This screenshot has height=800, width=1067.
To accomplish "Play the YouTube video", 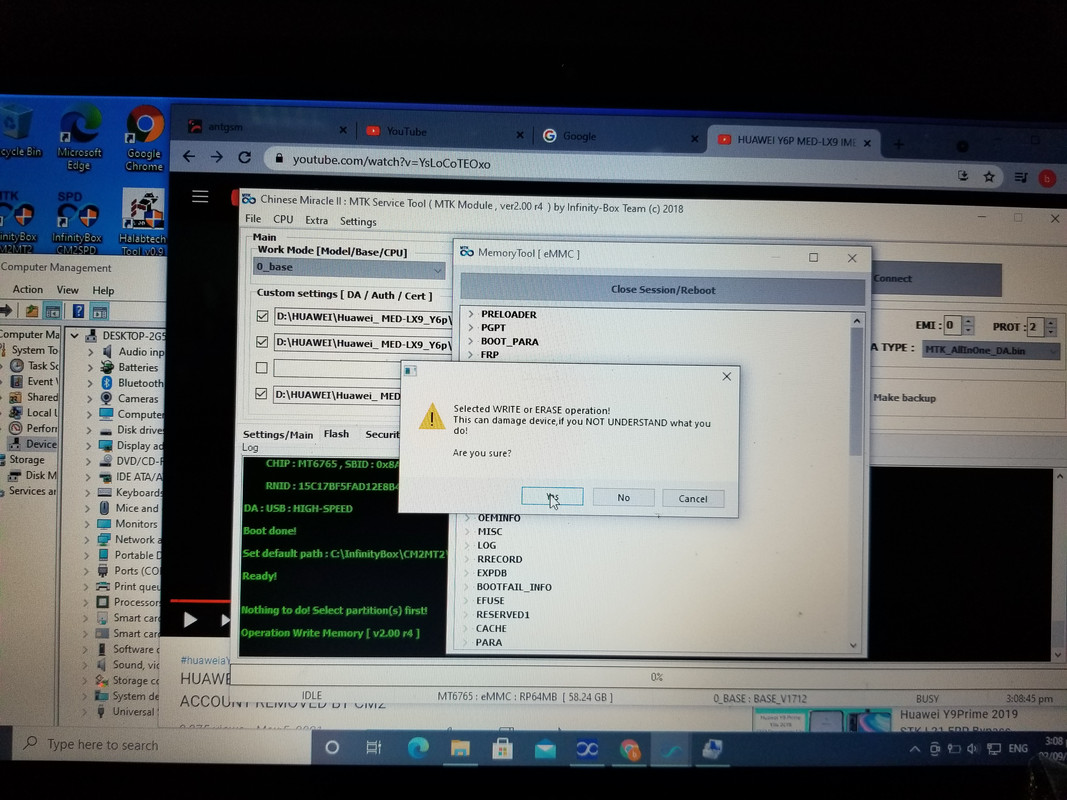I will (x=191, y=619).
